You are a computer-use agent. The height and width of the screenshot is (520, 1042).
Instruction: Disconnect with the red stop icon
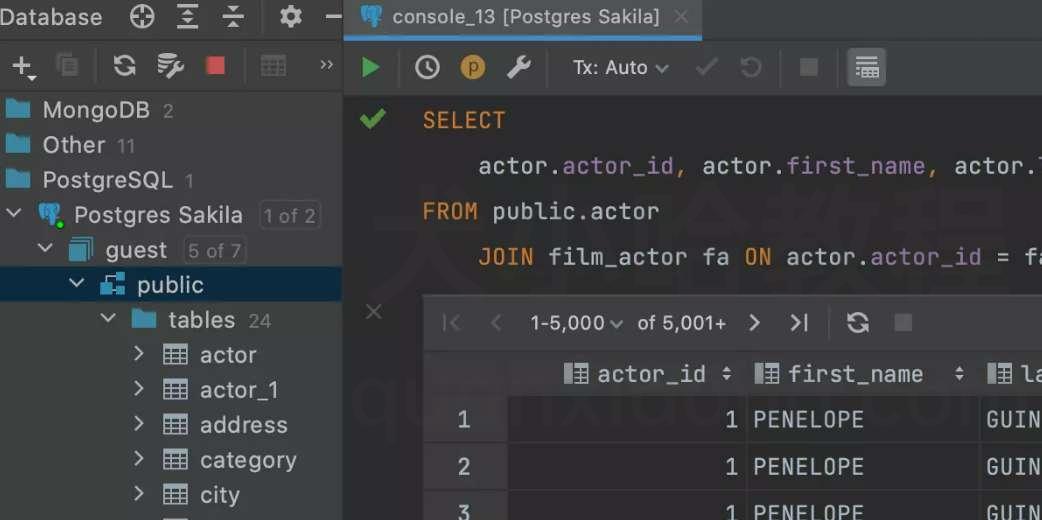215,65
